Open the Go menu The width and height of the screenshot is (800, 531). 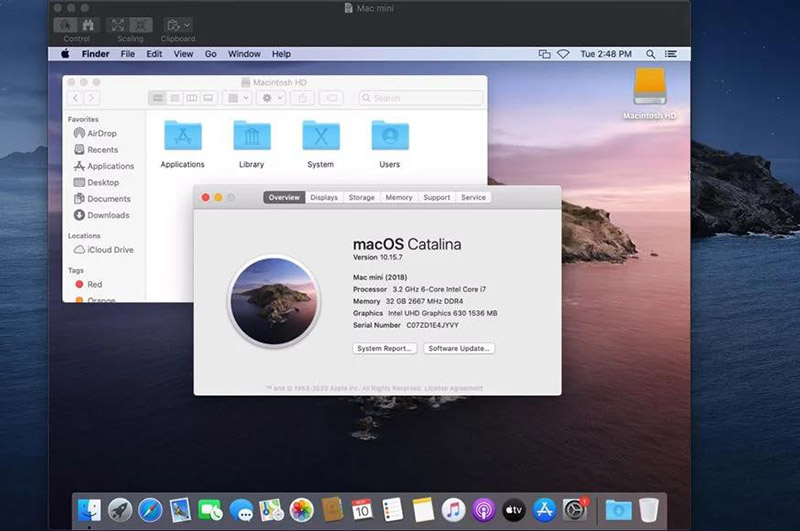[x=211, y=54]
